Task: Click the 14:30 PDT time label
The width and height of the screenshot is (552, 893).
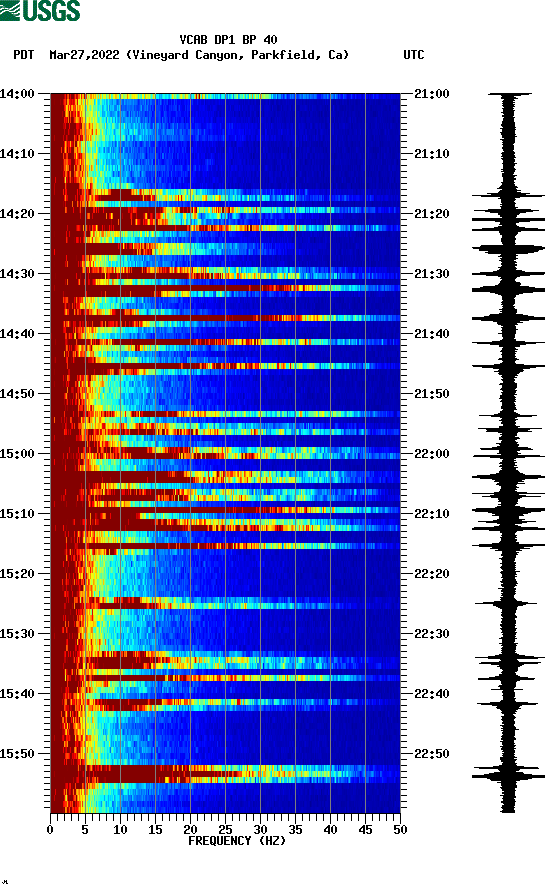Action: coord(17,274)
